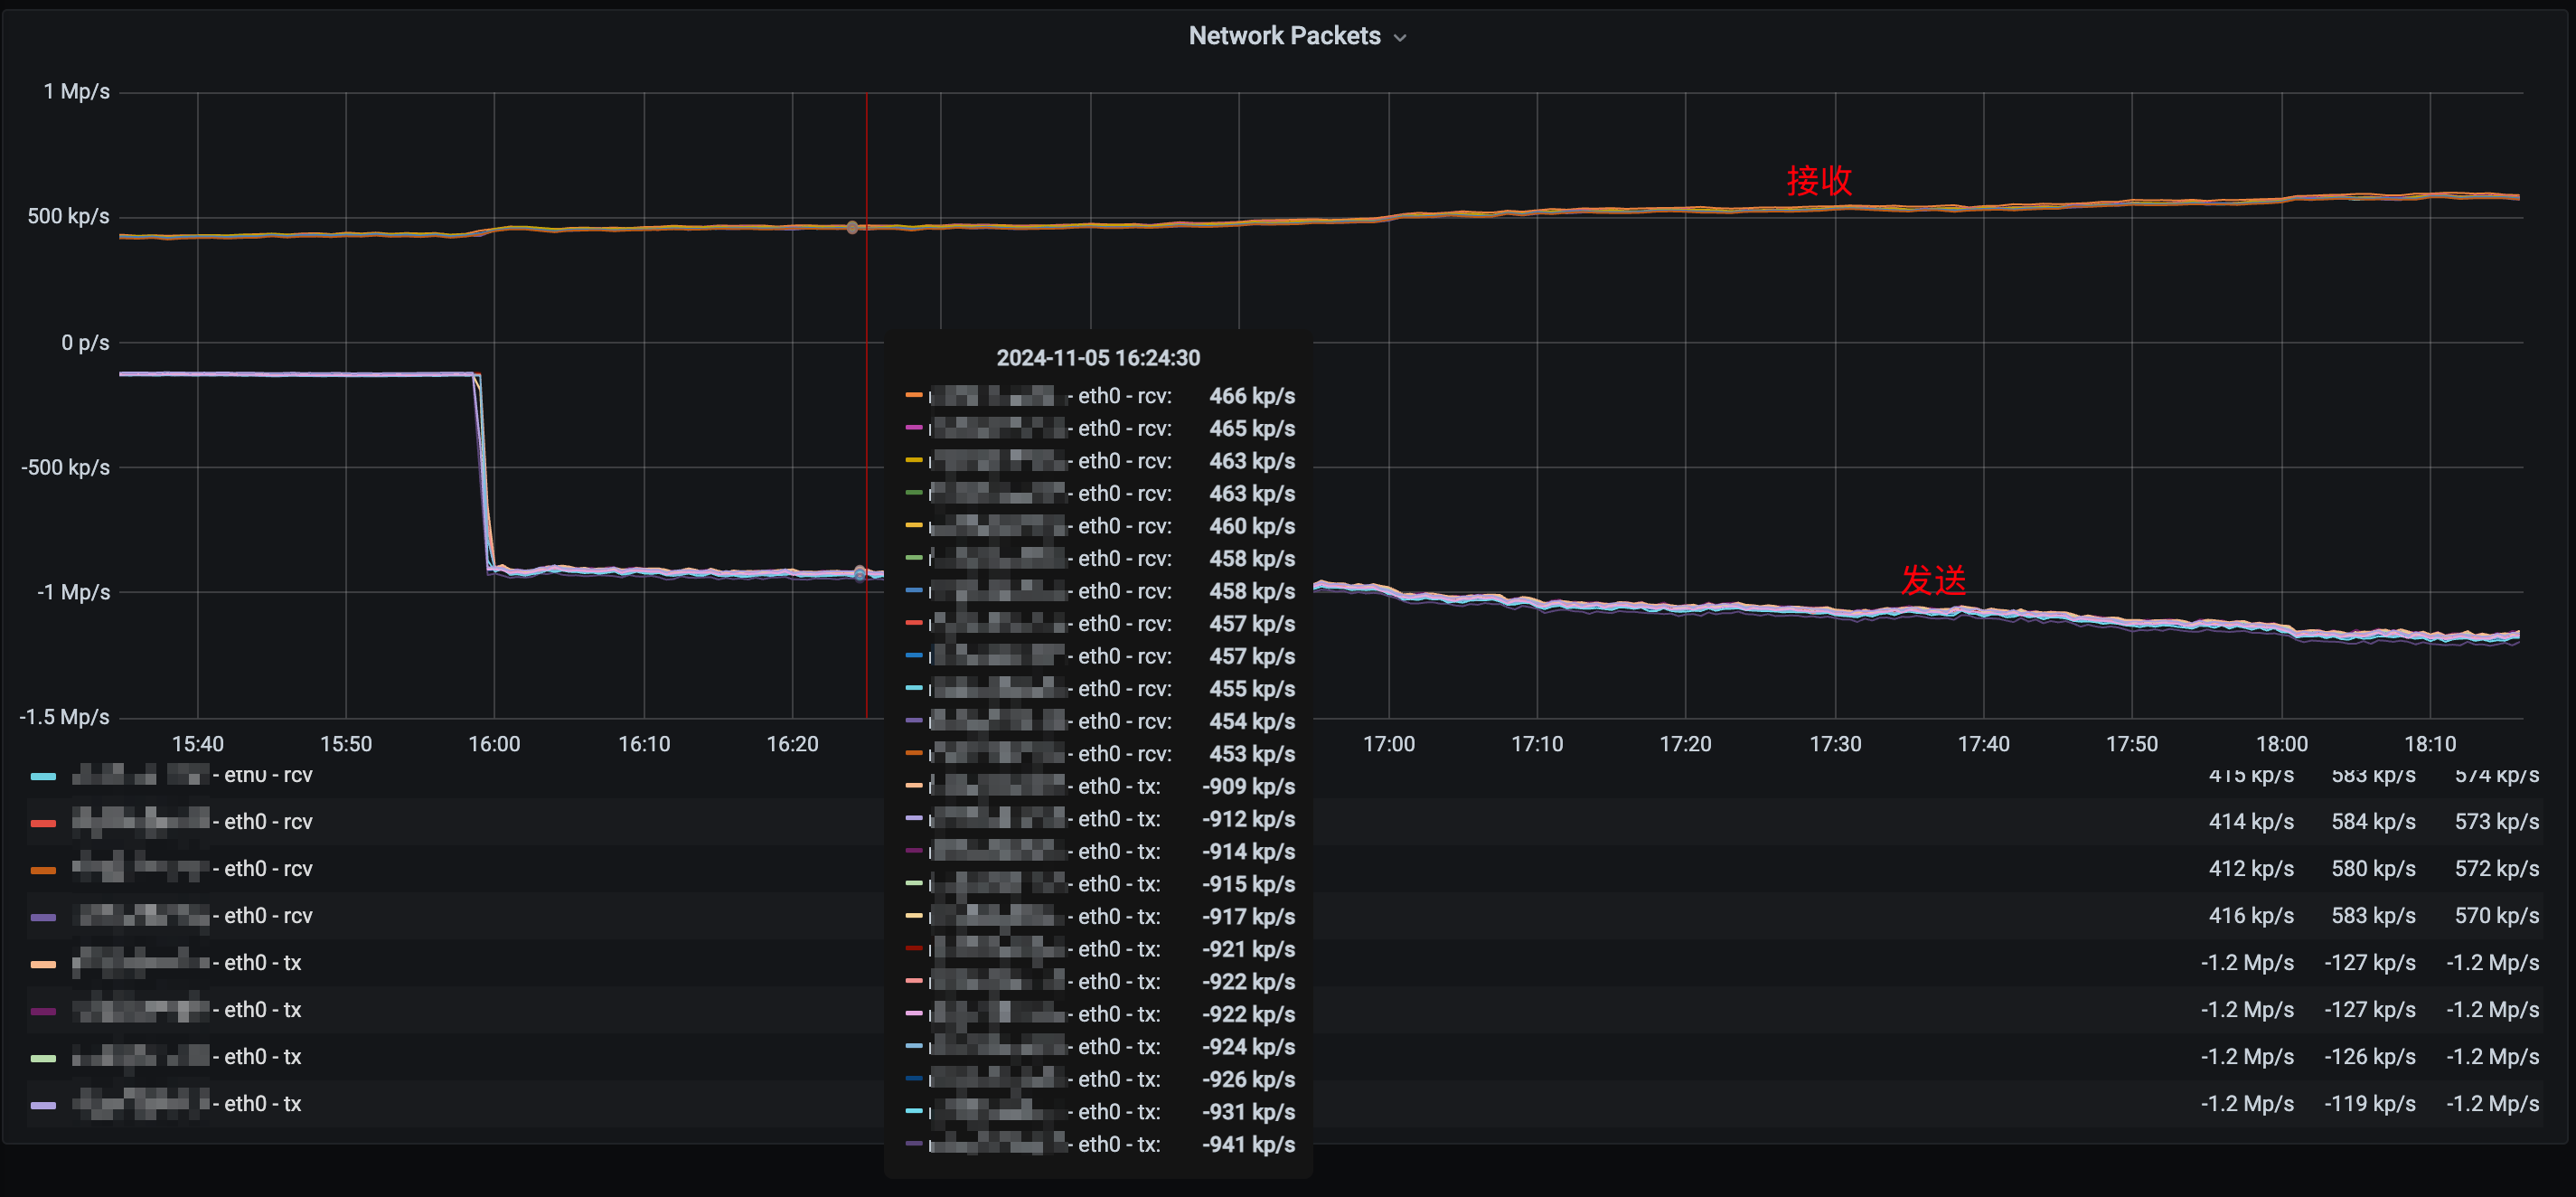Click the hover point on the receive line
Screen dimensions: 2576x1197
pyautogui.click(x=852, y=227)
